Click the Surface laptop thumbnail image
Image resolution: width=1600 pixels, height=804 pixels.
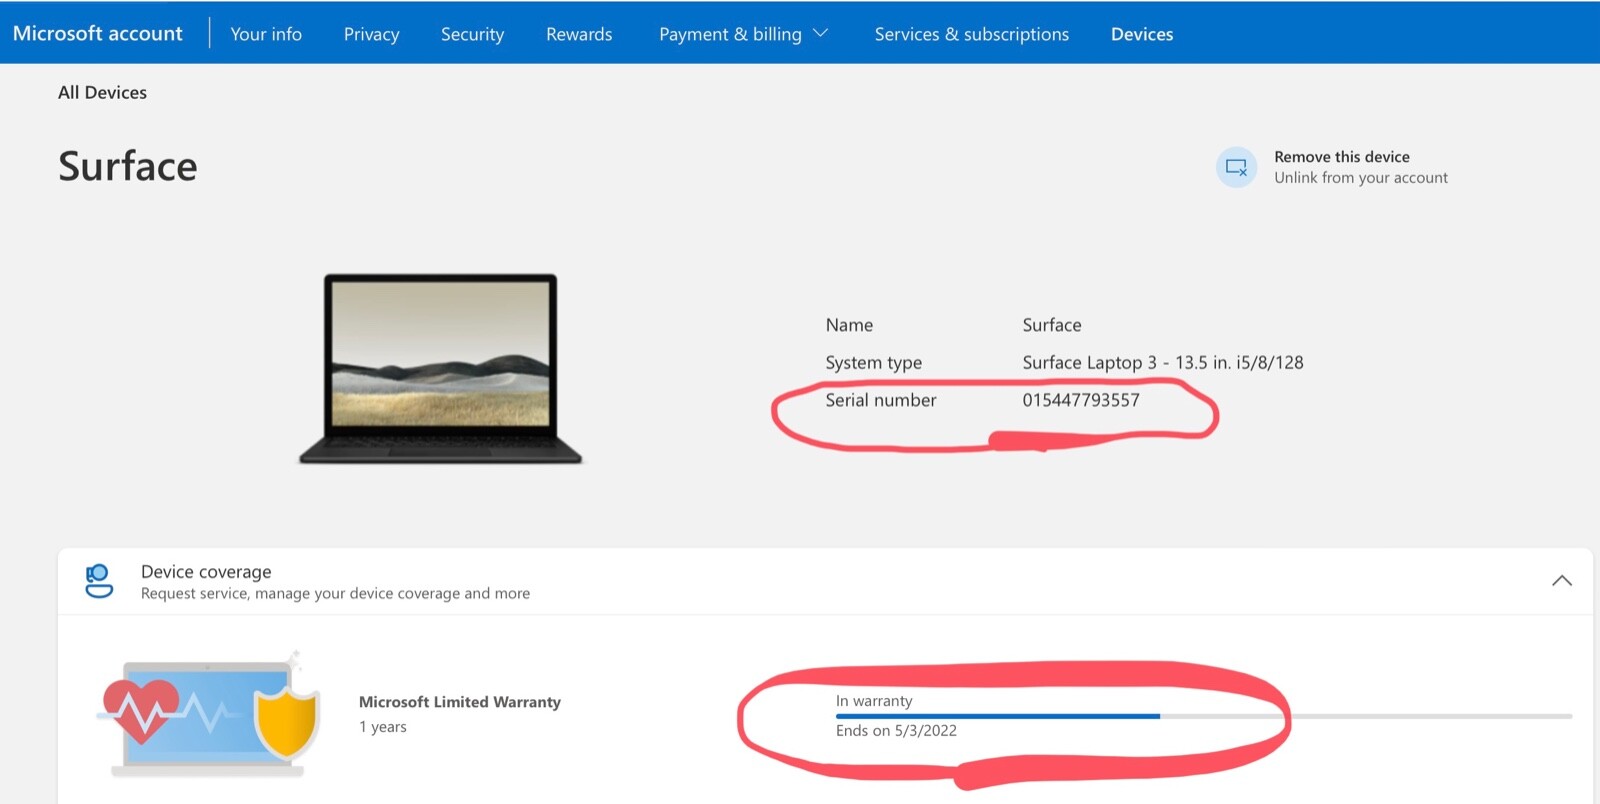(440, 368)
